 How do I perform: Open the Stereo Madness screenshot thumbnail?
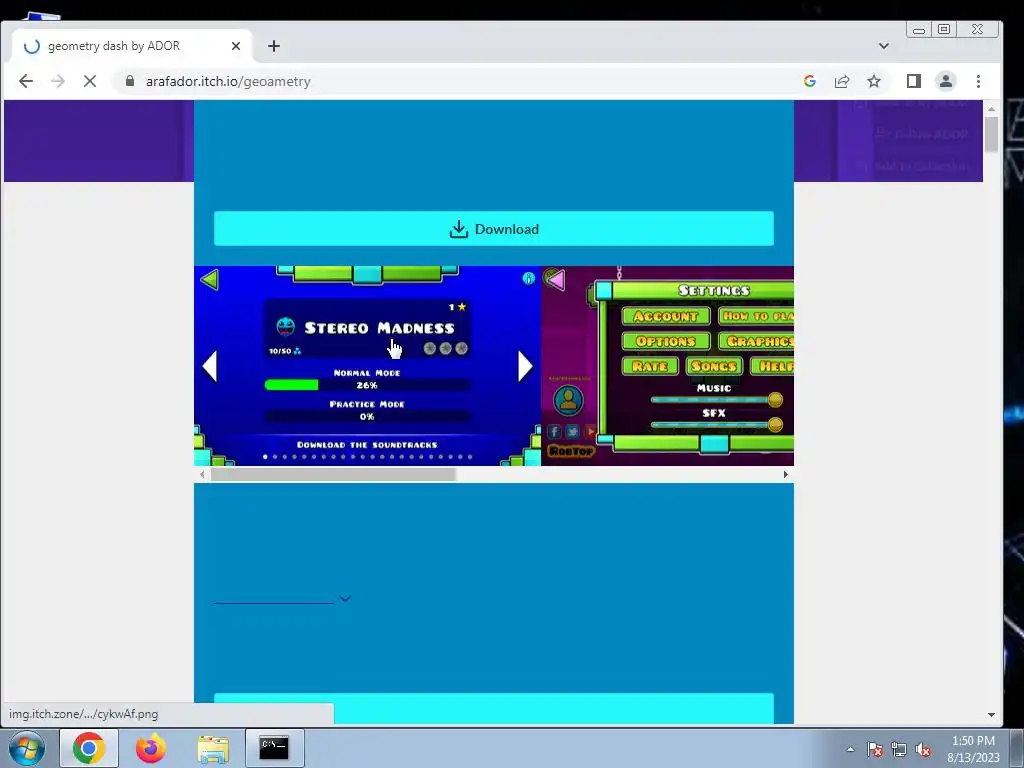coord(367,366)
